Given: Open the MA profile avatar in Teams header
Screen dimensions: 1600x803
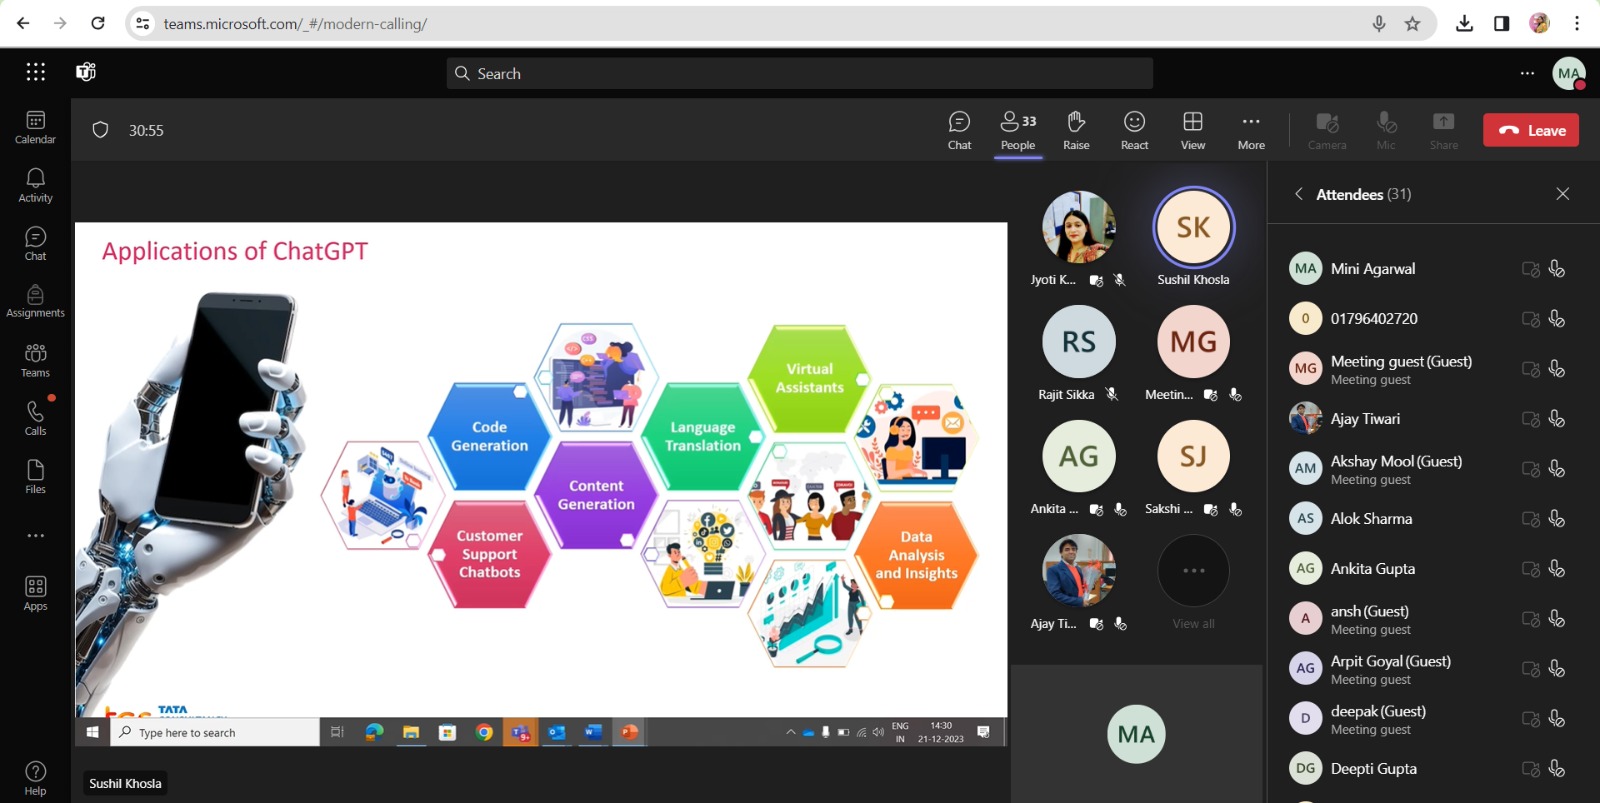Looking at the screenshot, I should (1568, 73).
